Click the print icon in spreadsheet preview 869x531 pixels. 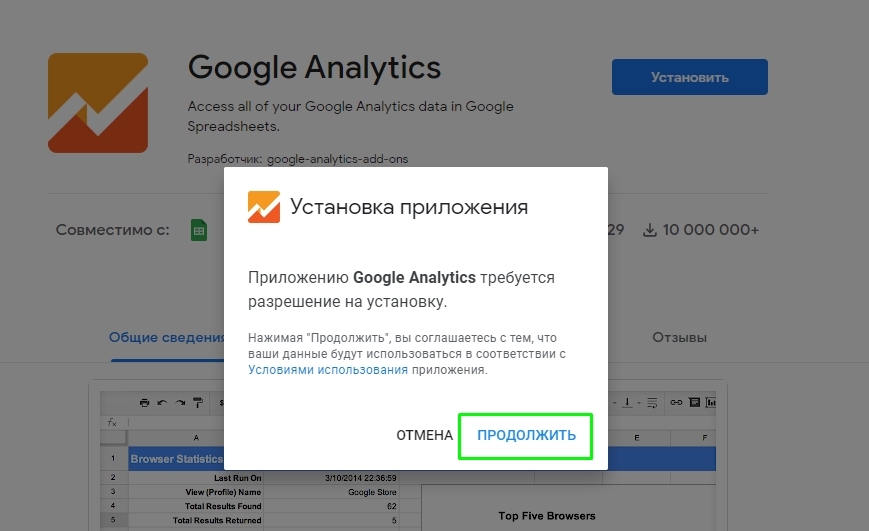pyautogui.click(x=144, y=402)
